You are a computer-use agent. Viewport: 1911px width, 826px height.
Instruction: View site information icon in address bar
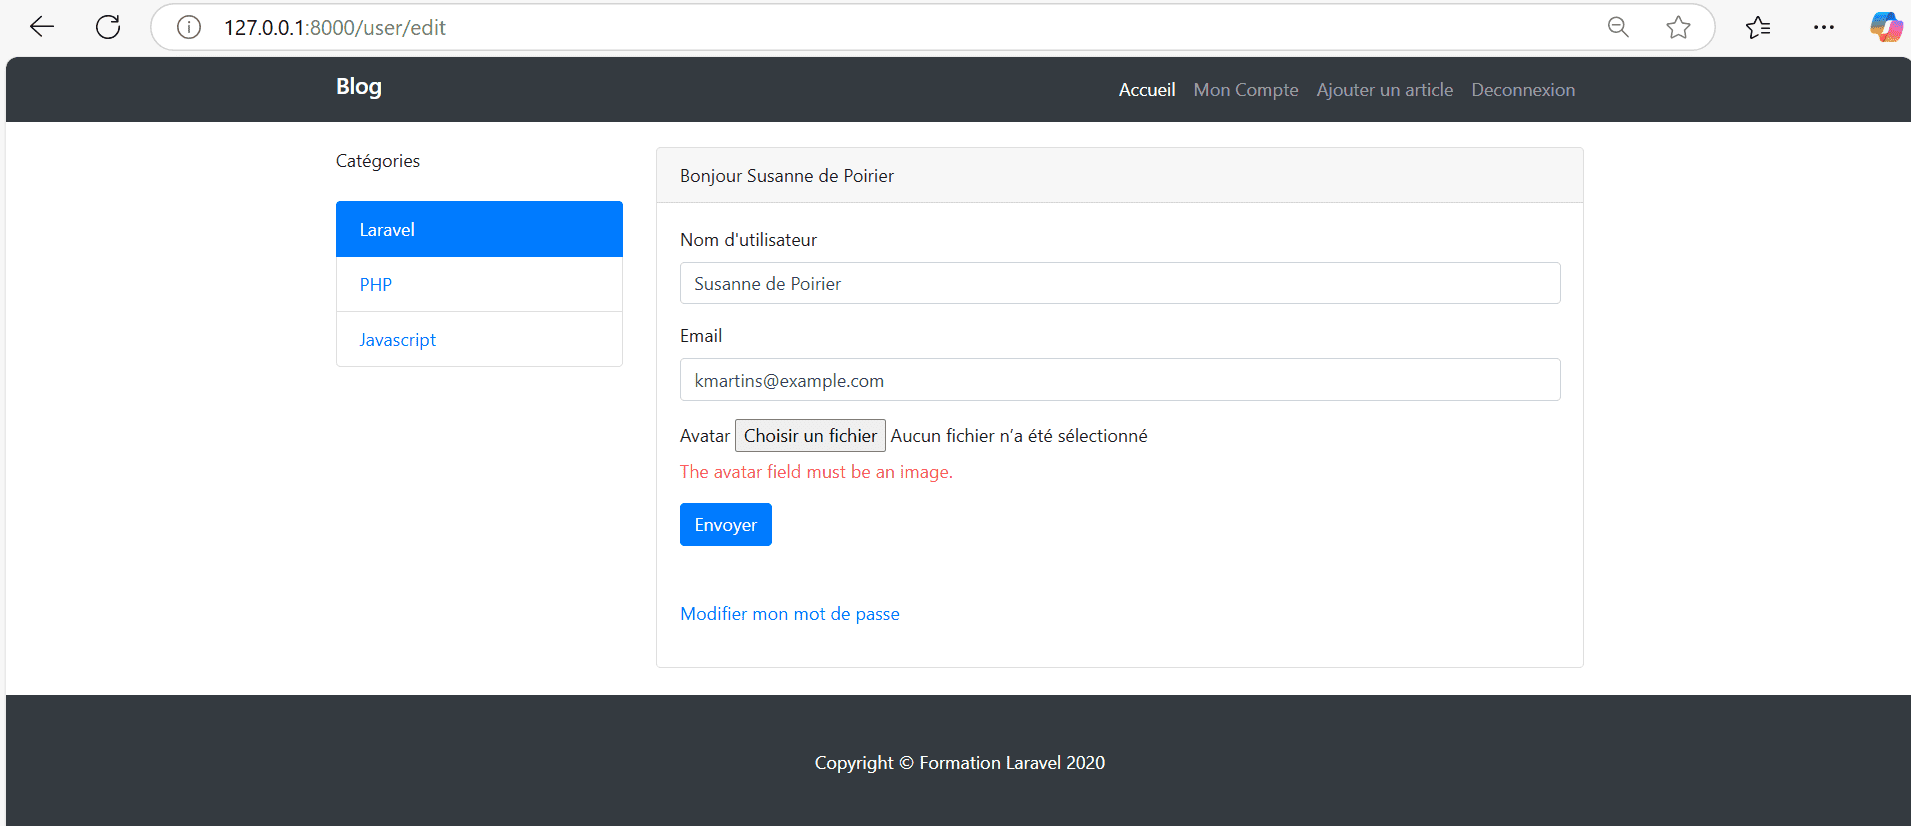click(189, 27)
